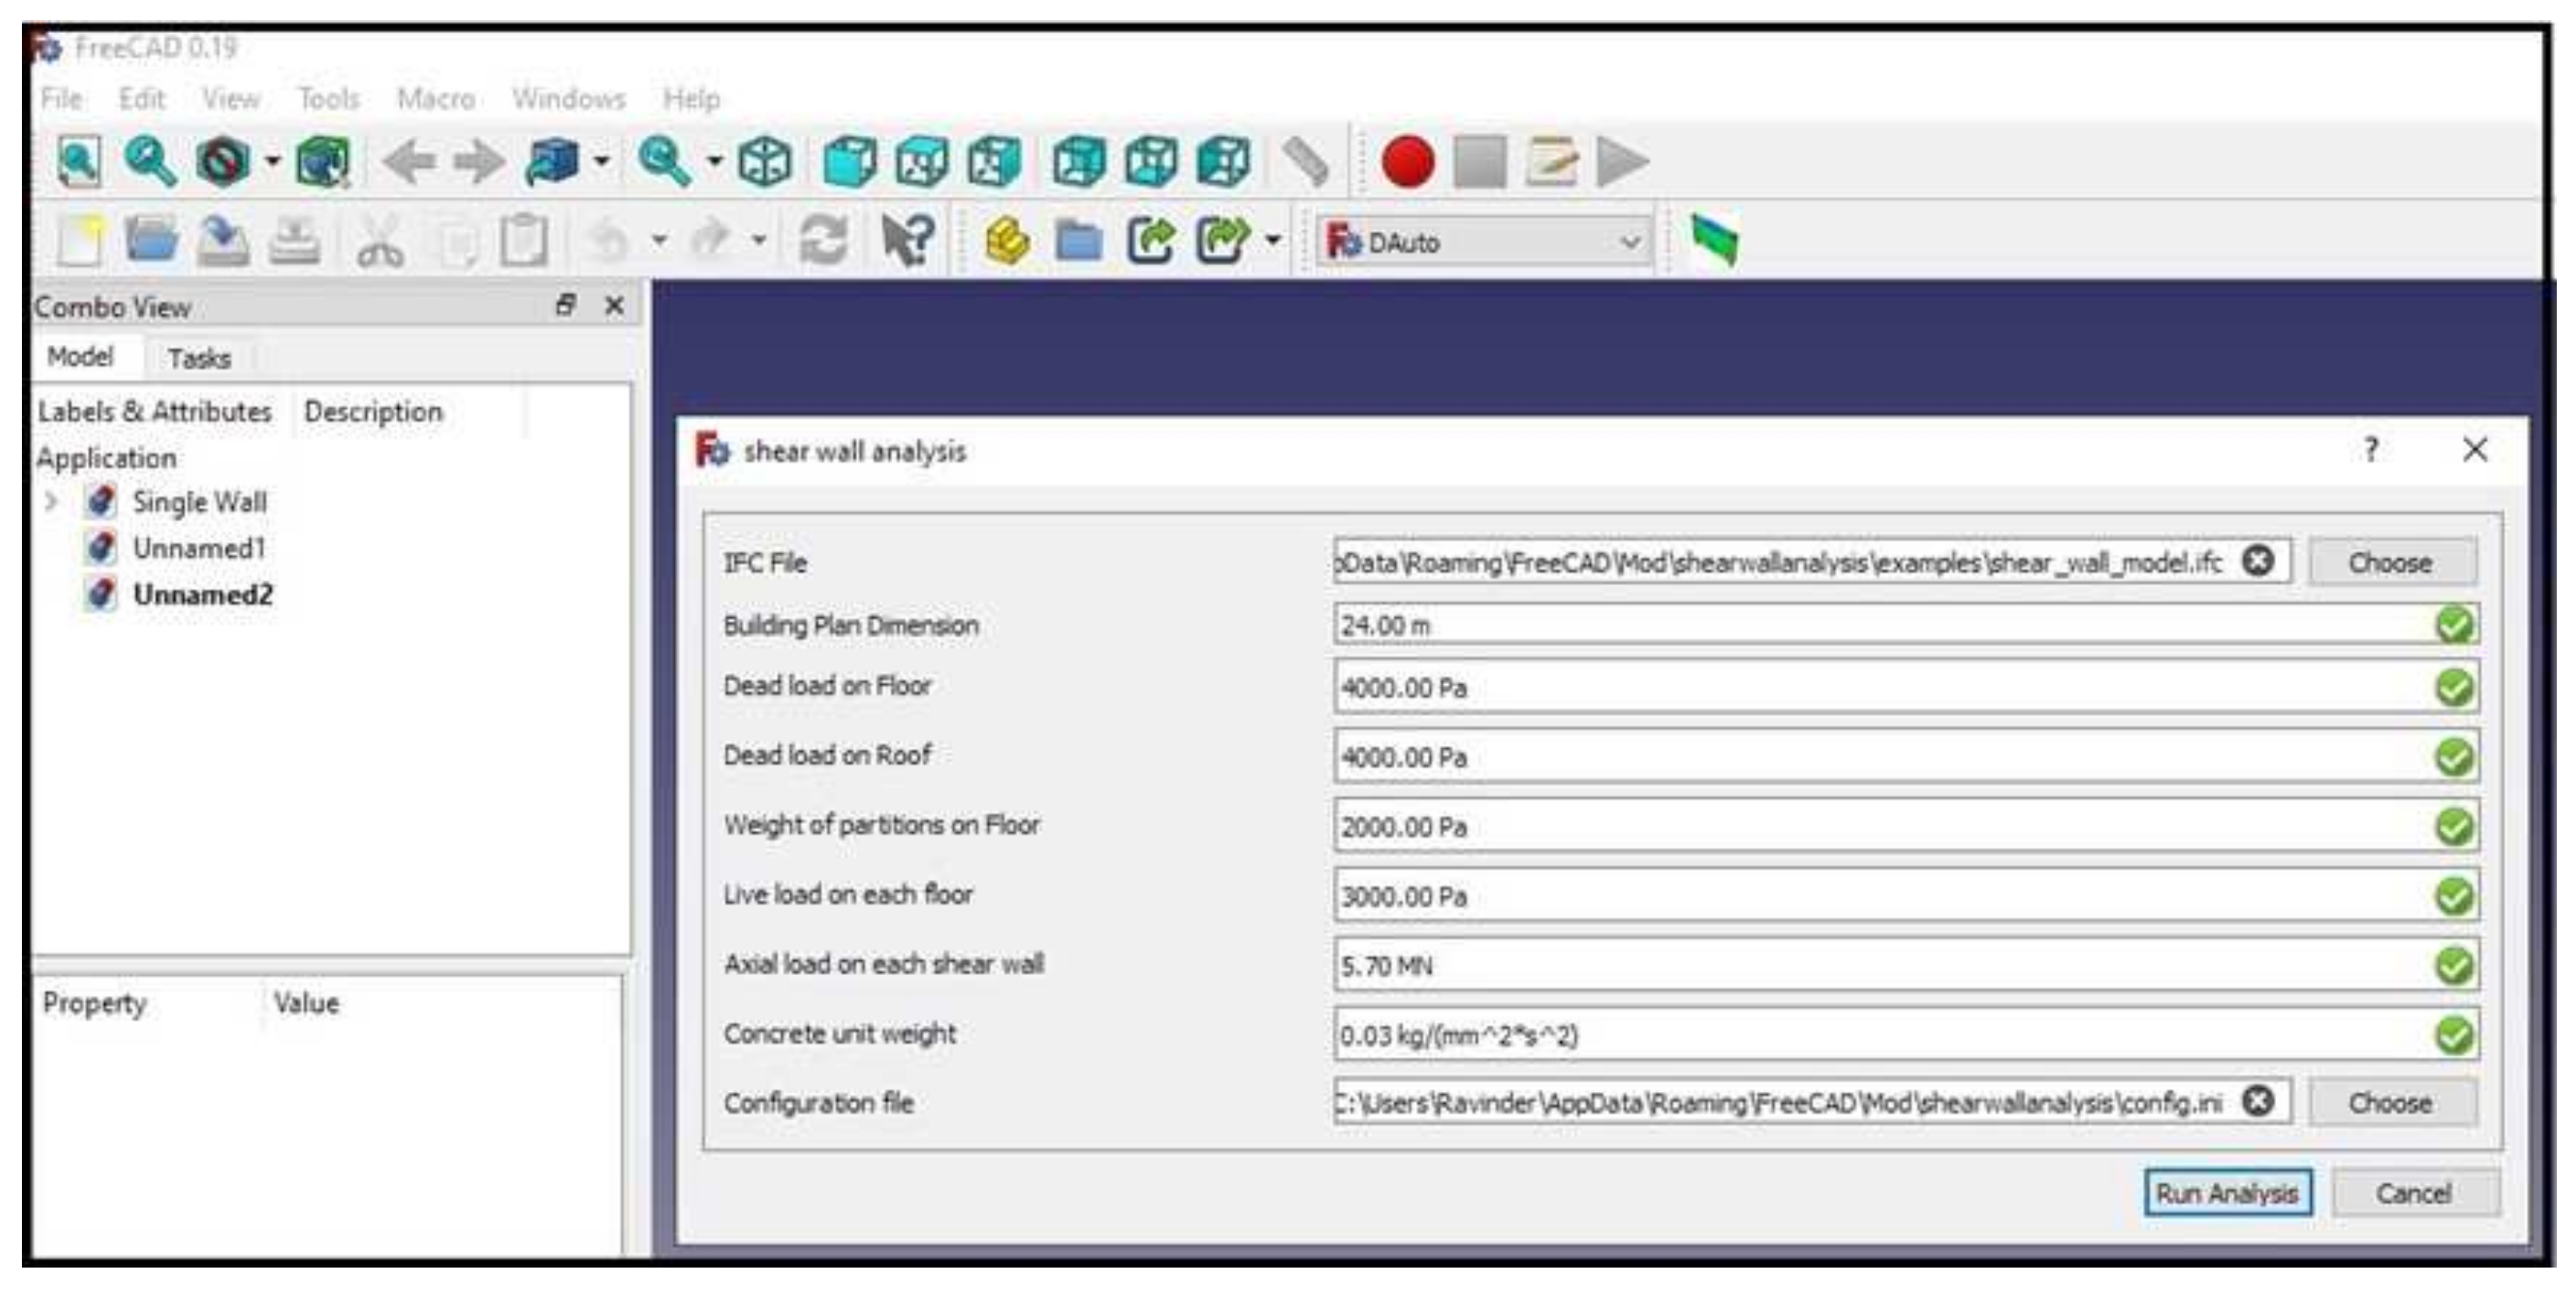Screen dimensions: 2576x1295
Task: Click the Dead load on Floor checkmark
Action: [2454, 687]
